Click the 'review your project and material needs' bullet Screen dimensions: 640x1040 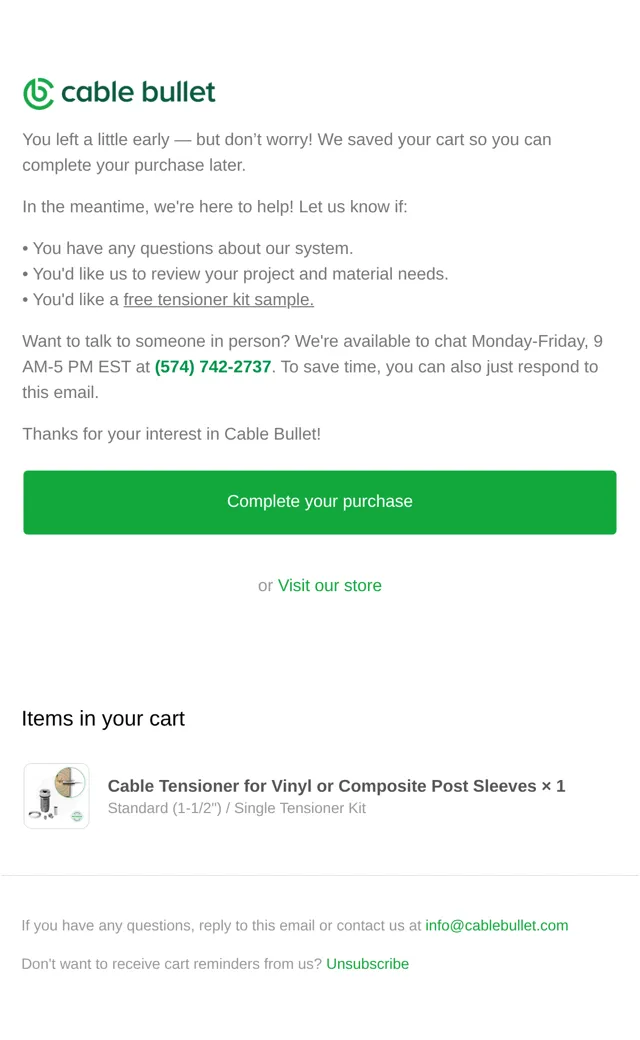click(235, 274)
